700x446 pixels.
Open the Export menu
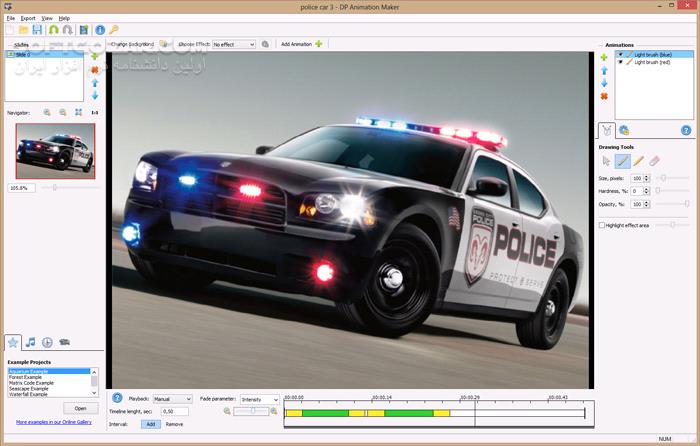point(28,18)
